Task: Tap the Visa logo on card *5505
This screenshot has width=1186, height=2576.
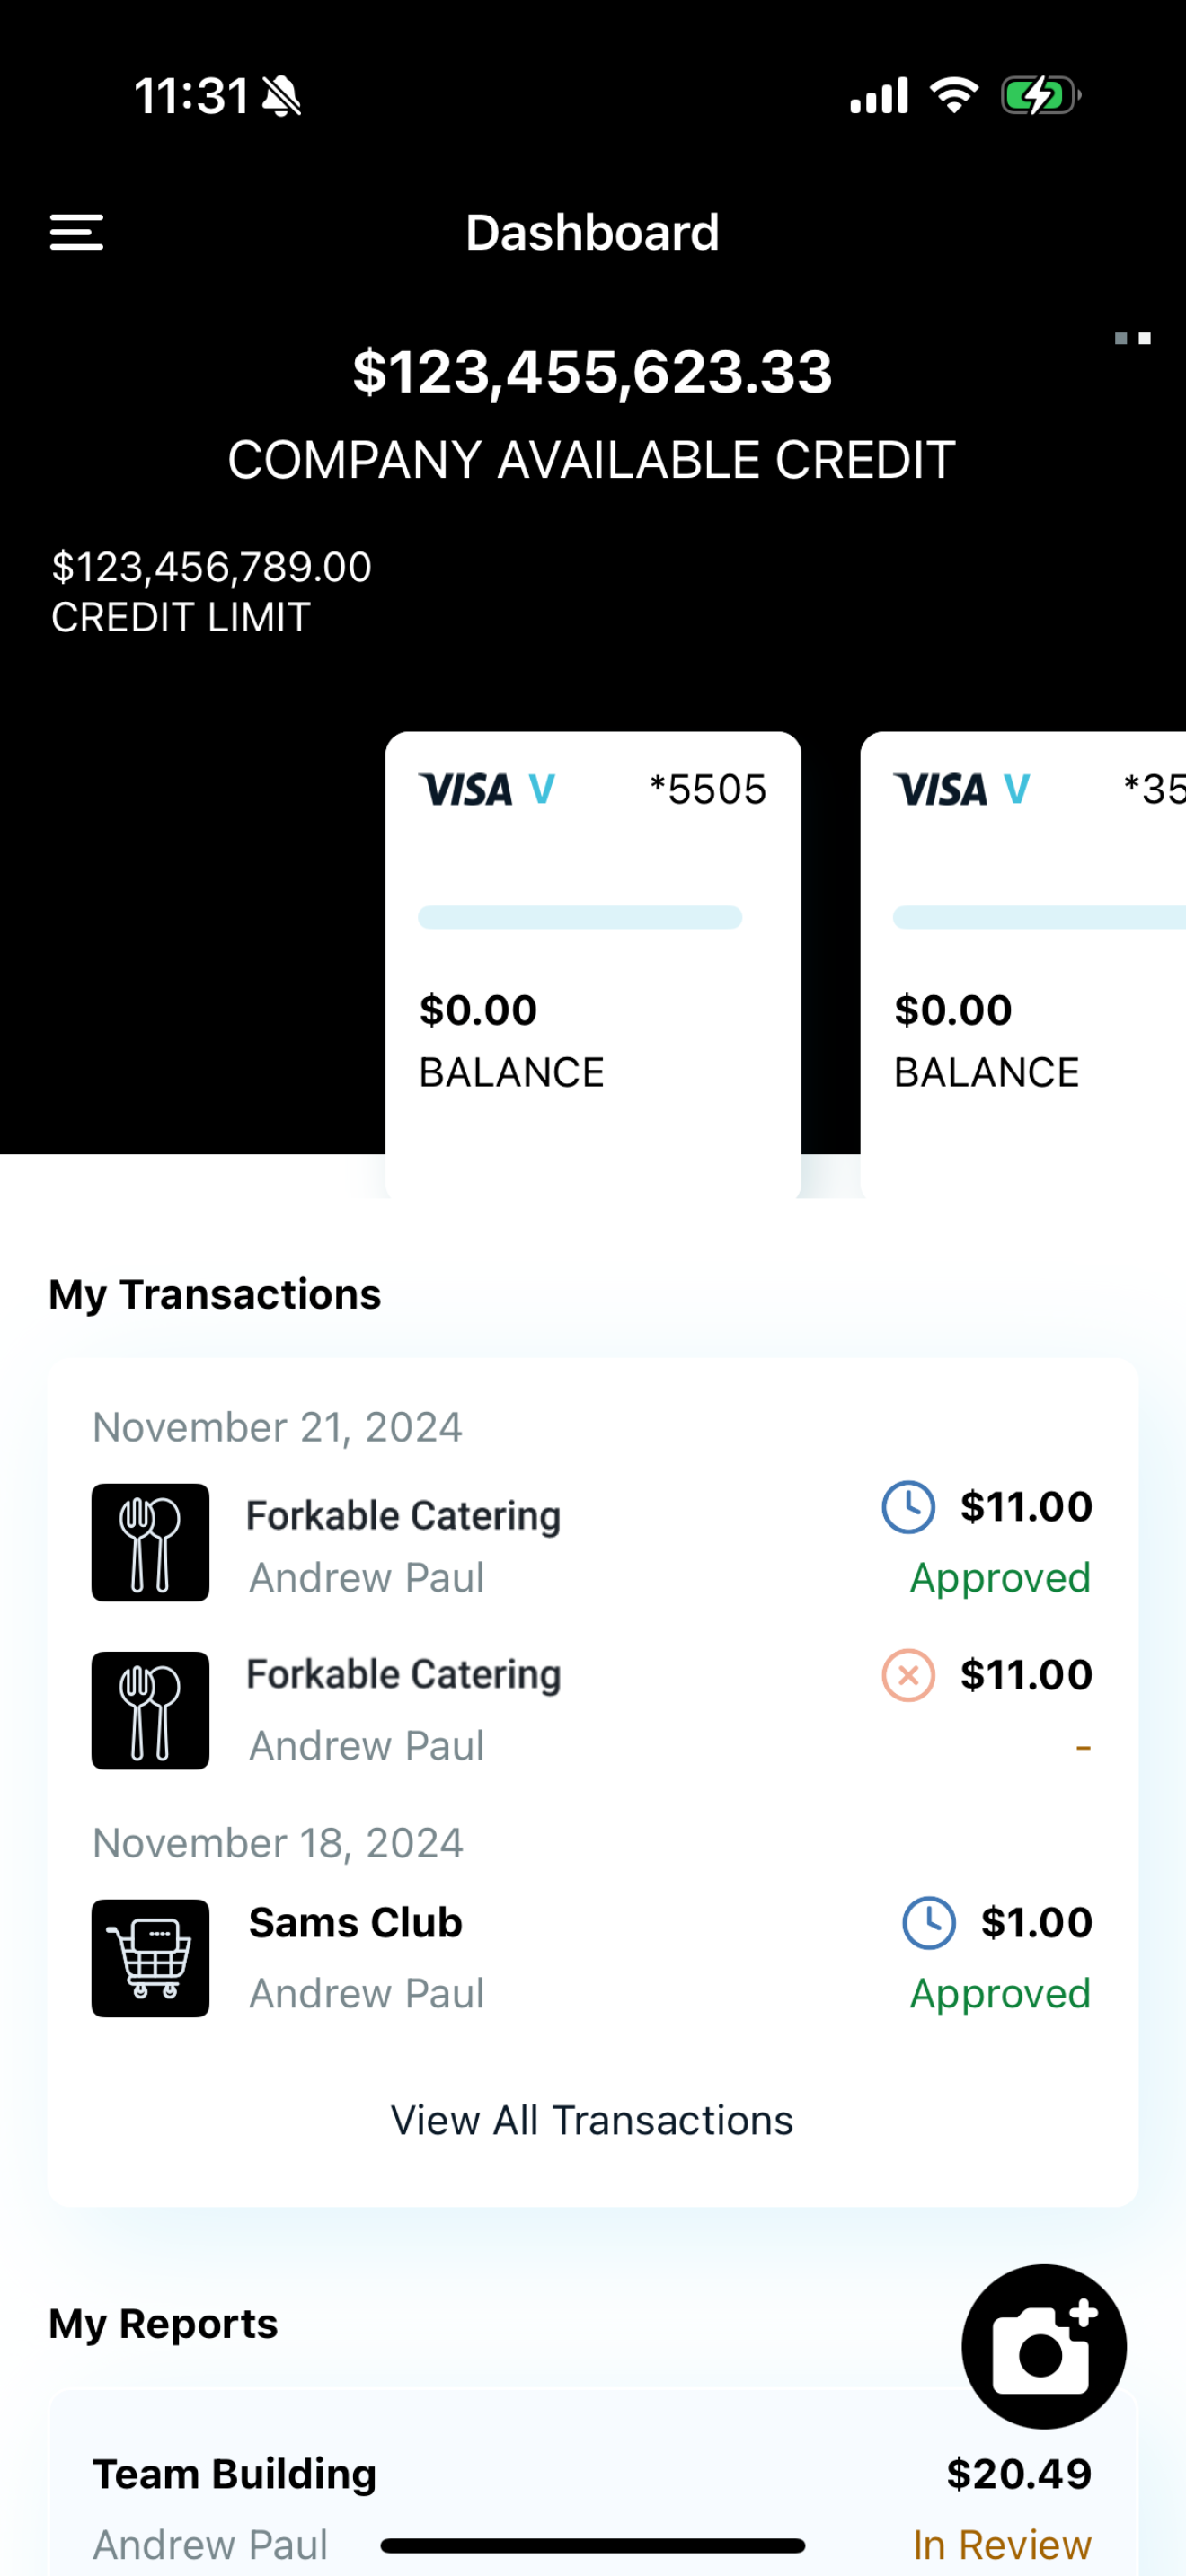Action: tap(487, 790)
